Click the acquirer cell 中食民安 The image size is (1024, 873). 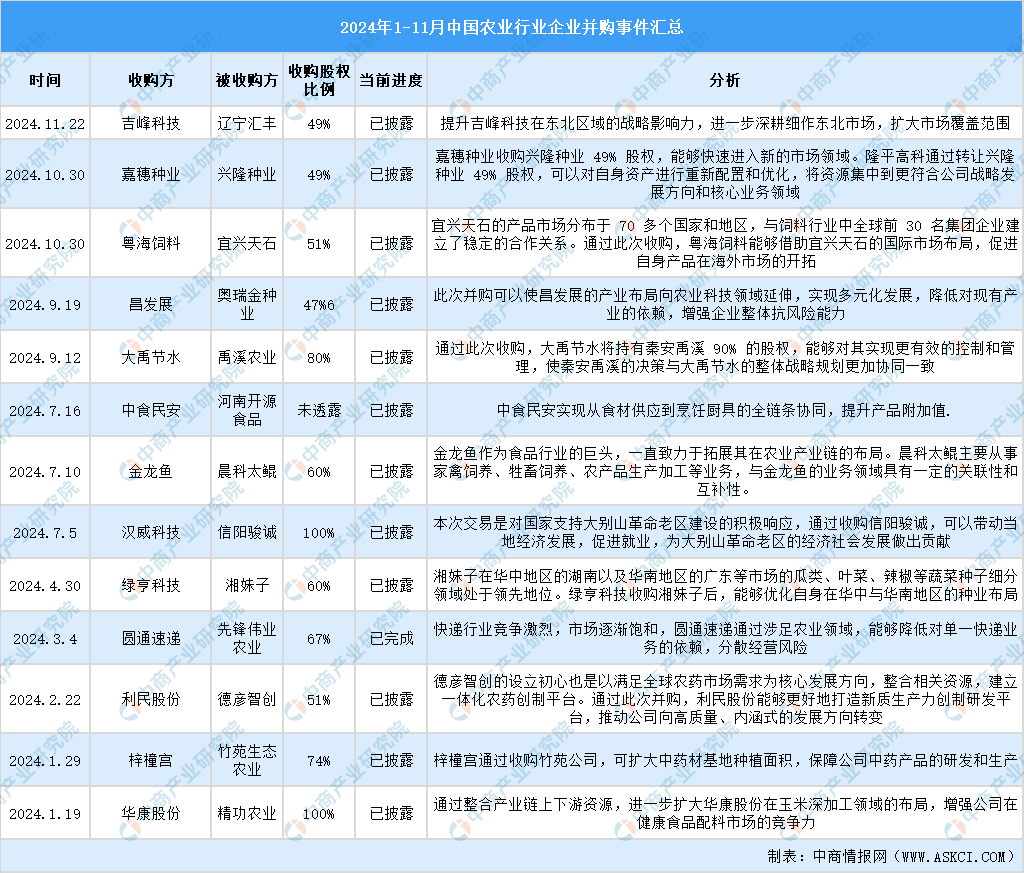pyautogui.click(x=151, y=410)
